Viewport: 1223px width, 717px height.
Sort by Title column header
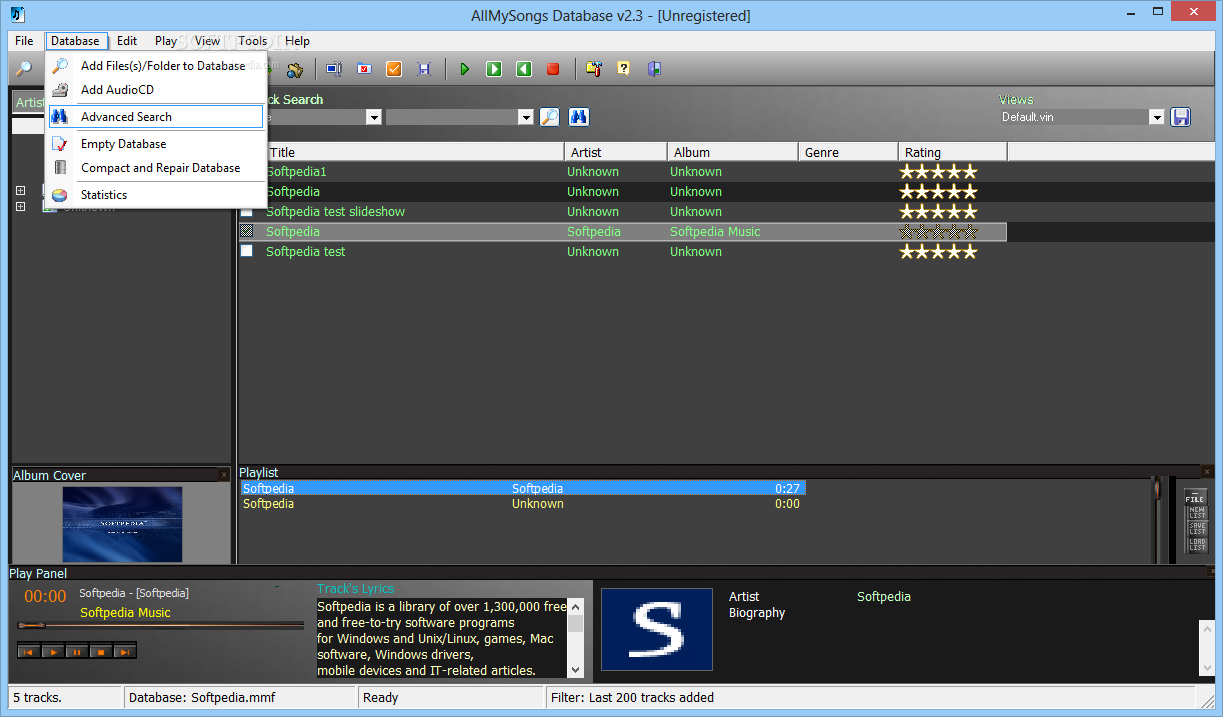point(415,152)
